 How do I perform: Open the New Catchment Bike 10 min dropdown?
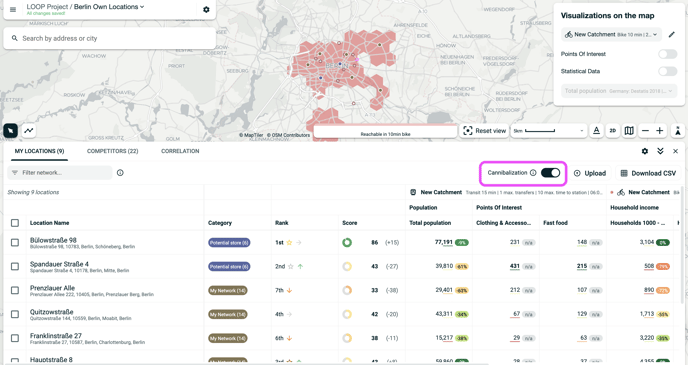coord(611,34)
